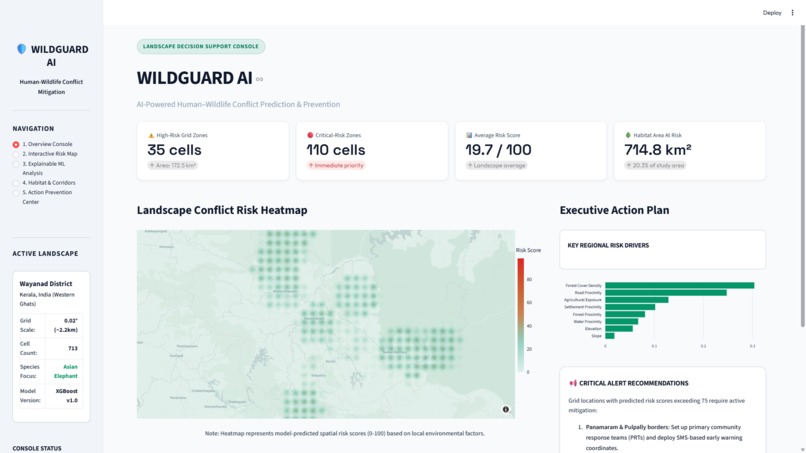Click the Slope bar in chart
Image resolution: width=806 pixels, height=453 pixels.
click(x=610, y=336)
